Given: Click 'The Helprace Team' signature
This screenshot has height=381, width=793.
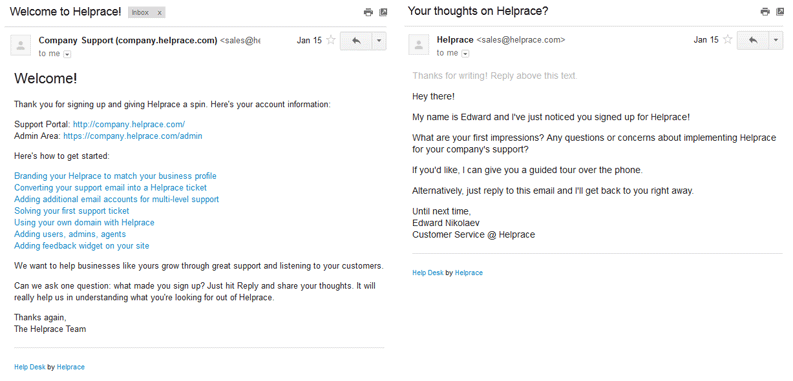Looking at the screenshot, I should 50,329.
